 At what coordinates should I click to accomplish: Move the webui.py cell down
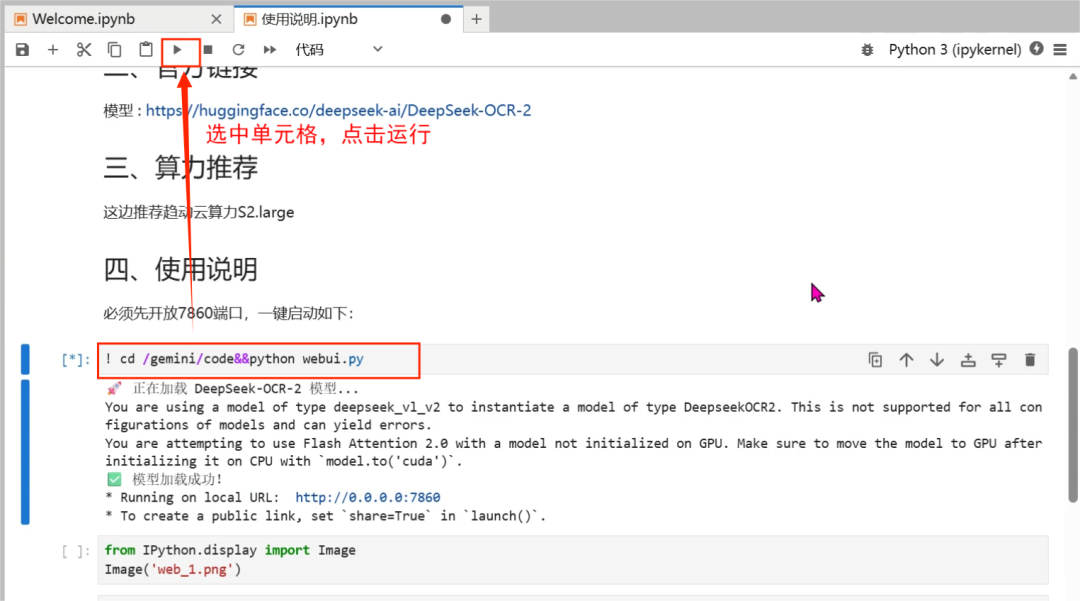937,359
